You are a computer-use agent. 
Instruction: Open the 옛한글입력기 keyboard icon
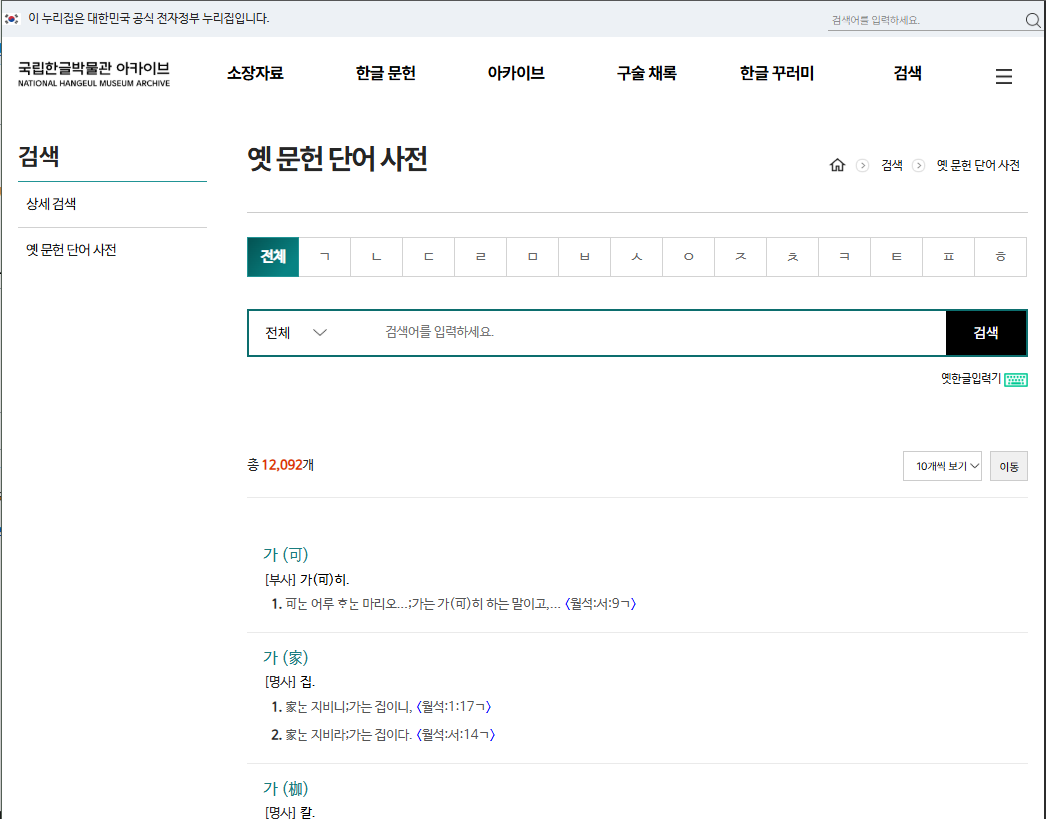click(x=1015, y=379)
